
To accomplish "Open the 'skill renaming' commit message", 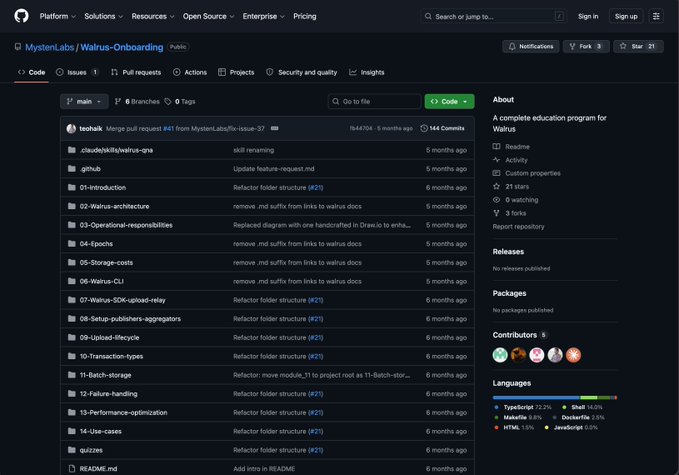I will point(253,150).
